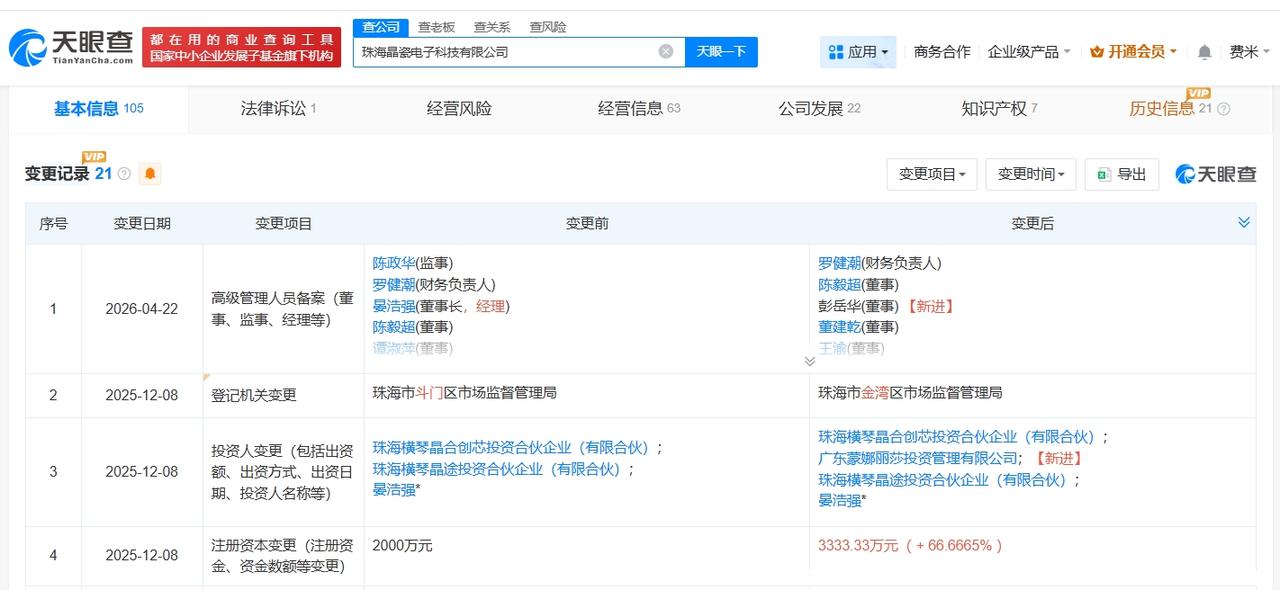Open notifications via the bell icon in header

pyautogui.click(x=1204, y=52)
